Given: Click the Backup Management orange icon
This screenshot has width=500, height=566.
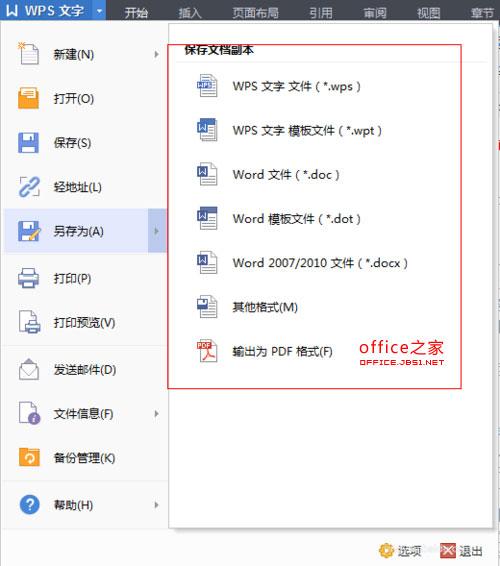Looking at the screenshot, I should coord(29,457).
